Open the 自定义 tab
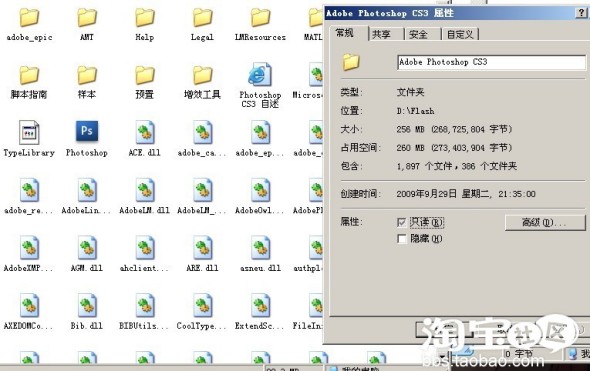The image size is (590, 371). point(460,34)
